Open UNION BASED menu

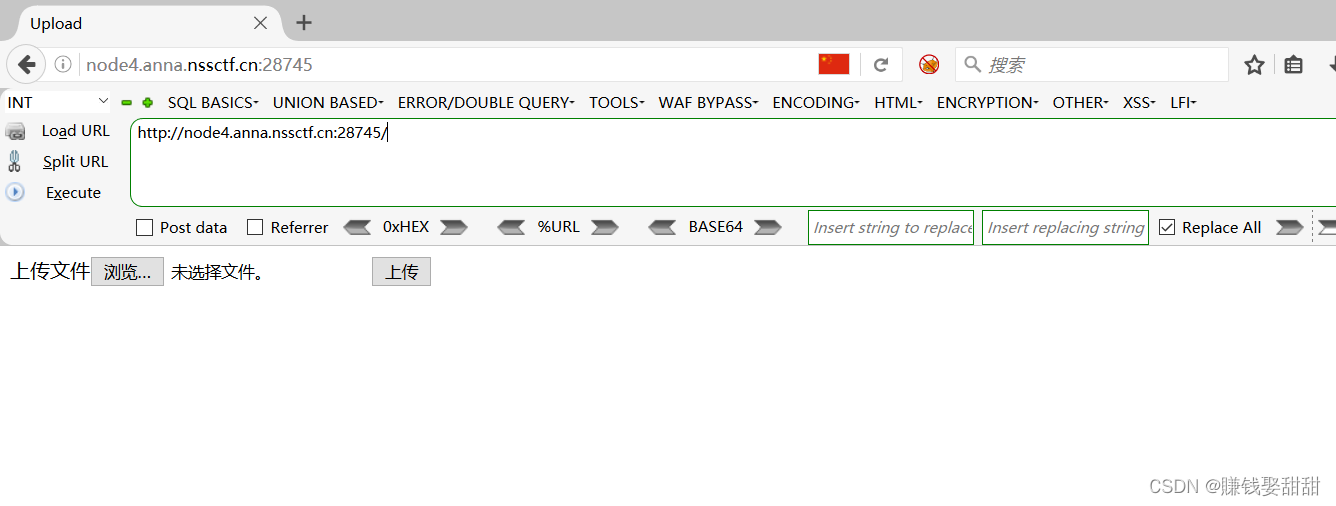[x=328, y=102]
